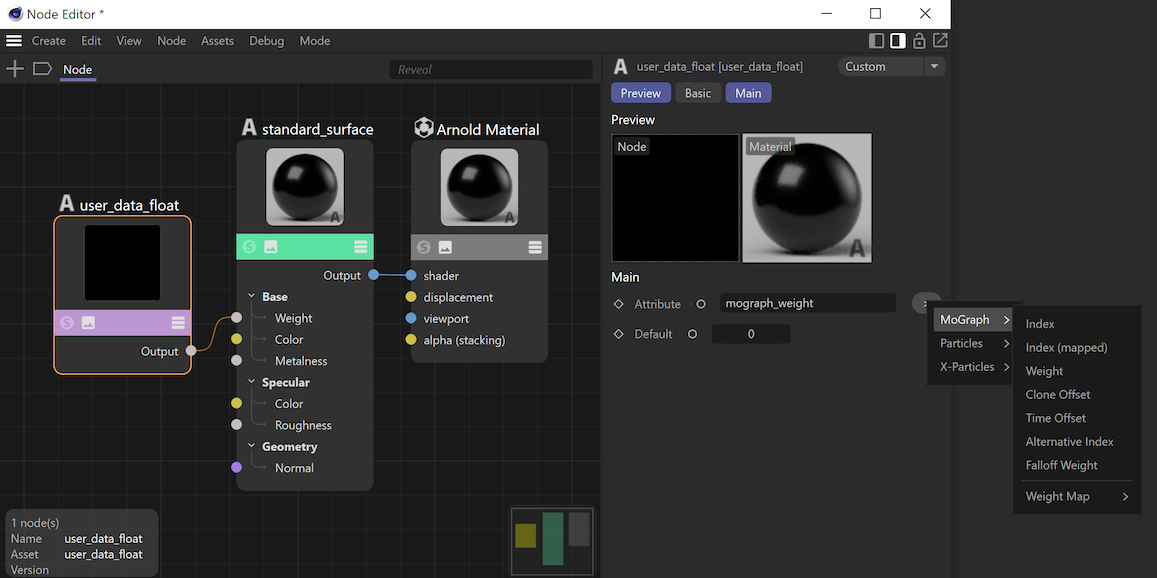Click the Default port circle
Viewport: 1157px width, 578px height.
pyautogui.click(x=692, y=334)
